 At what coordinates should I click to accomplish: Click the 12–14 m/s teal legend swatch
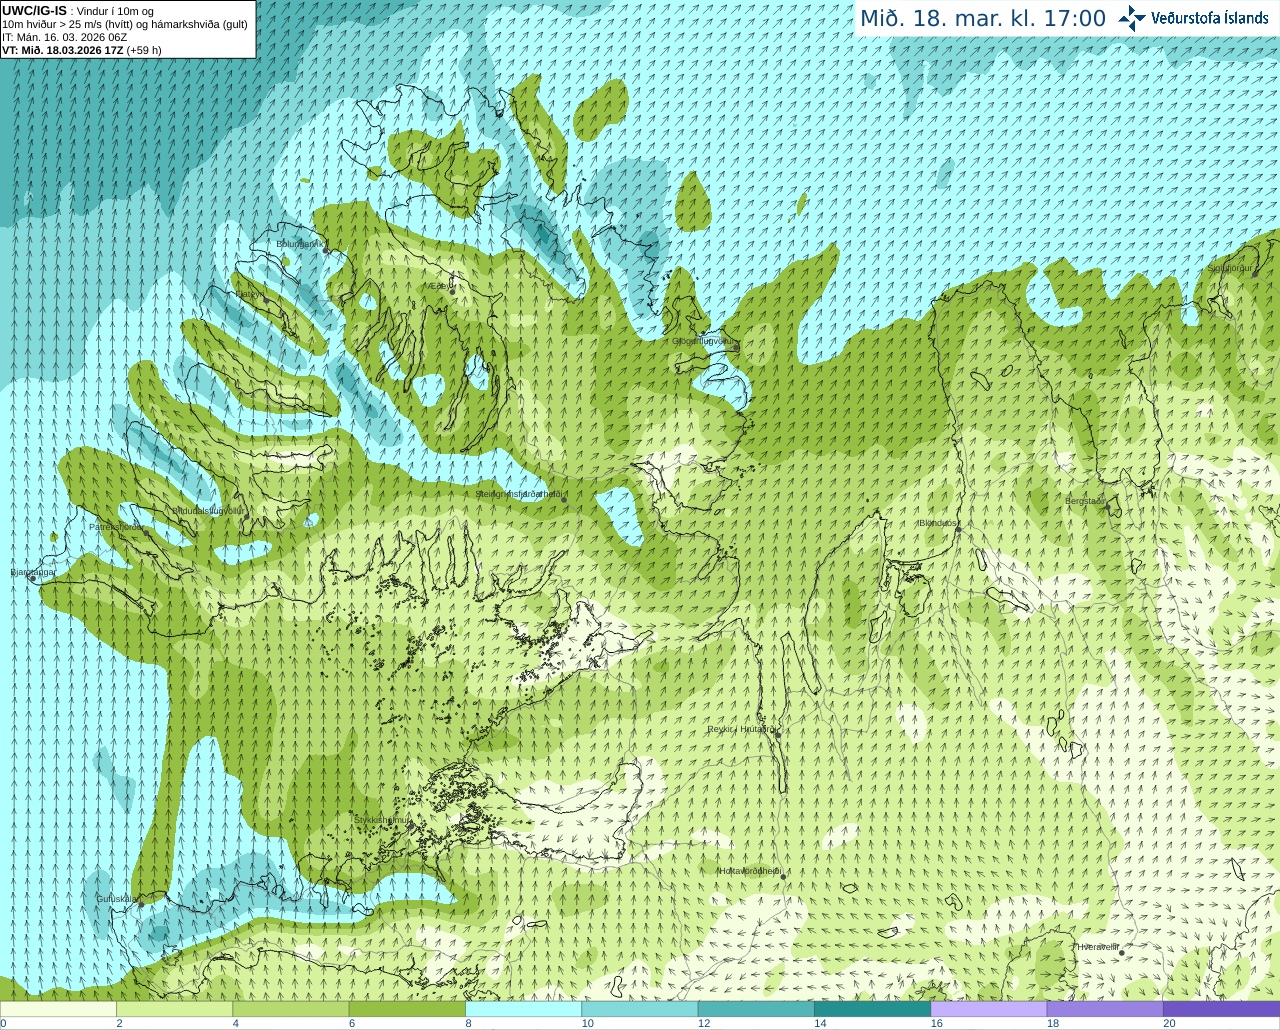pyautogui.click(x=756, y=1009)
